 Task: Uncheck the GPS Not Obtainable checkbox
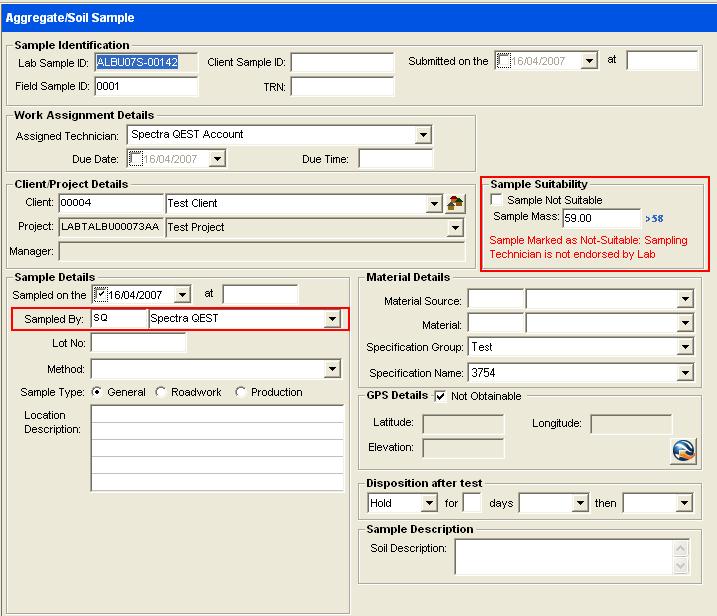[x=441, y=396]
